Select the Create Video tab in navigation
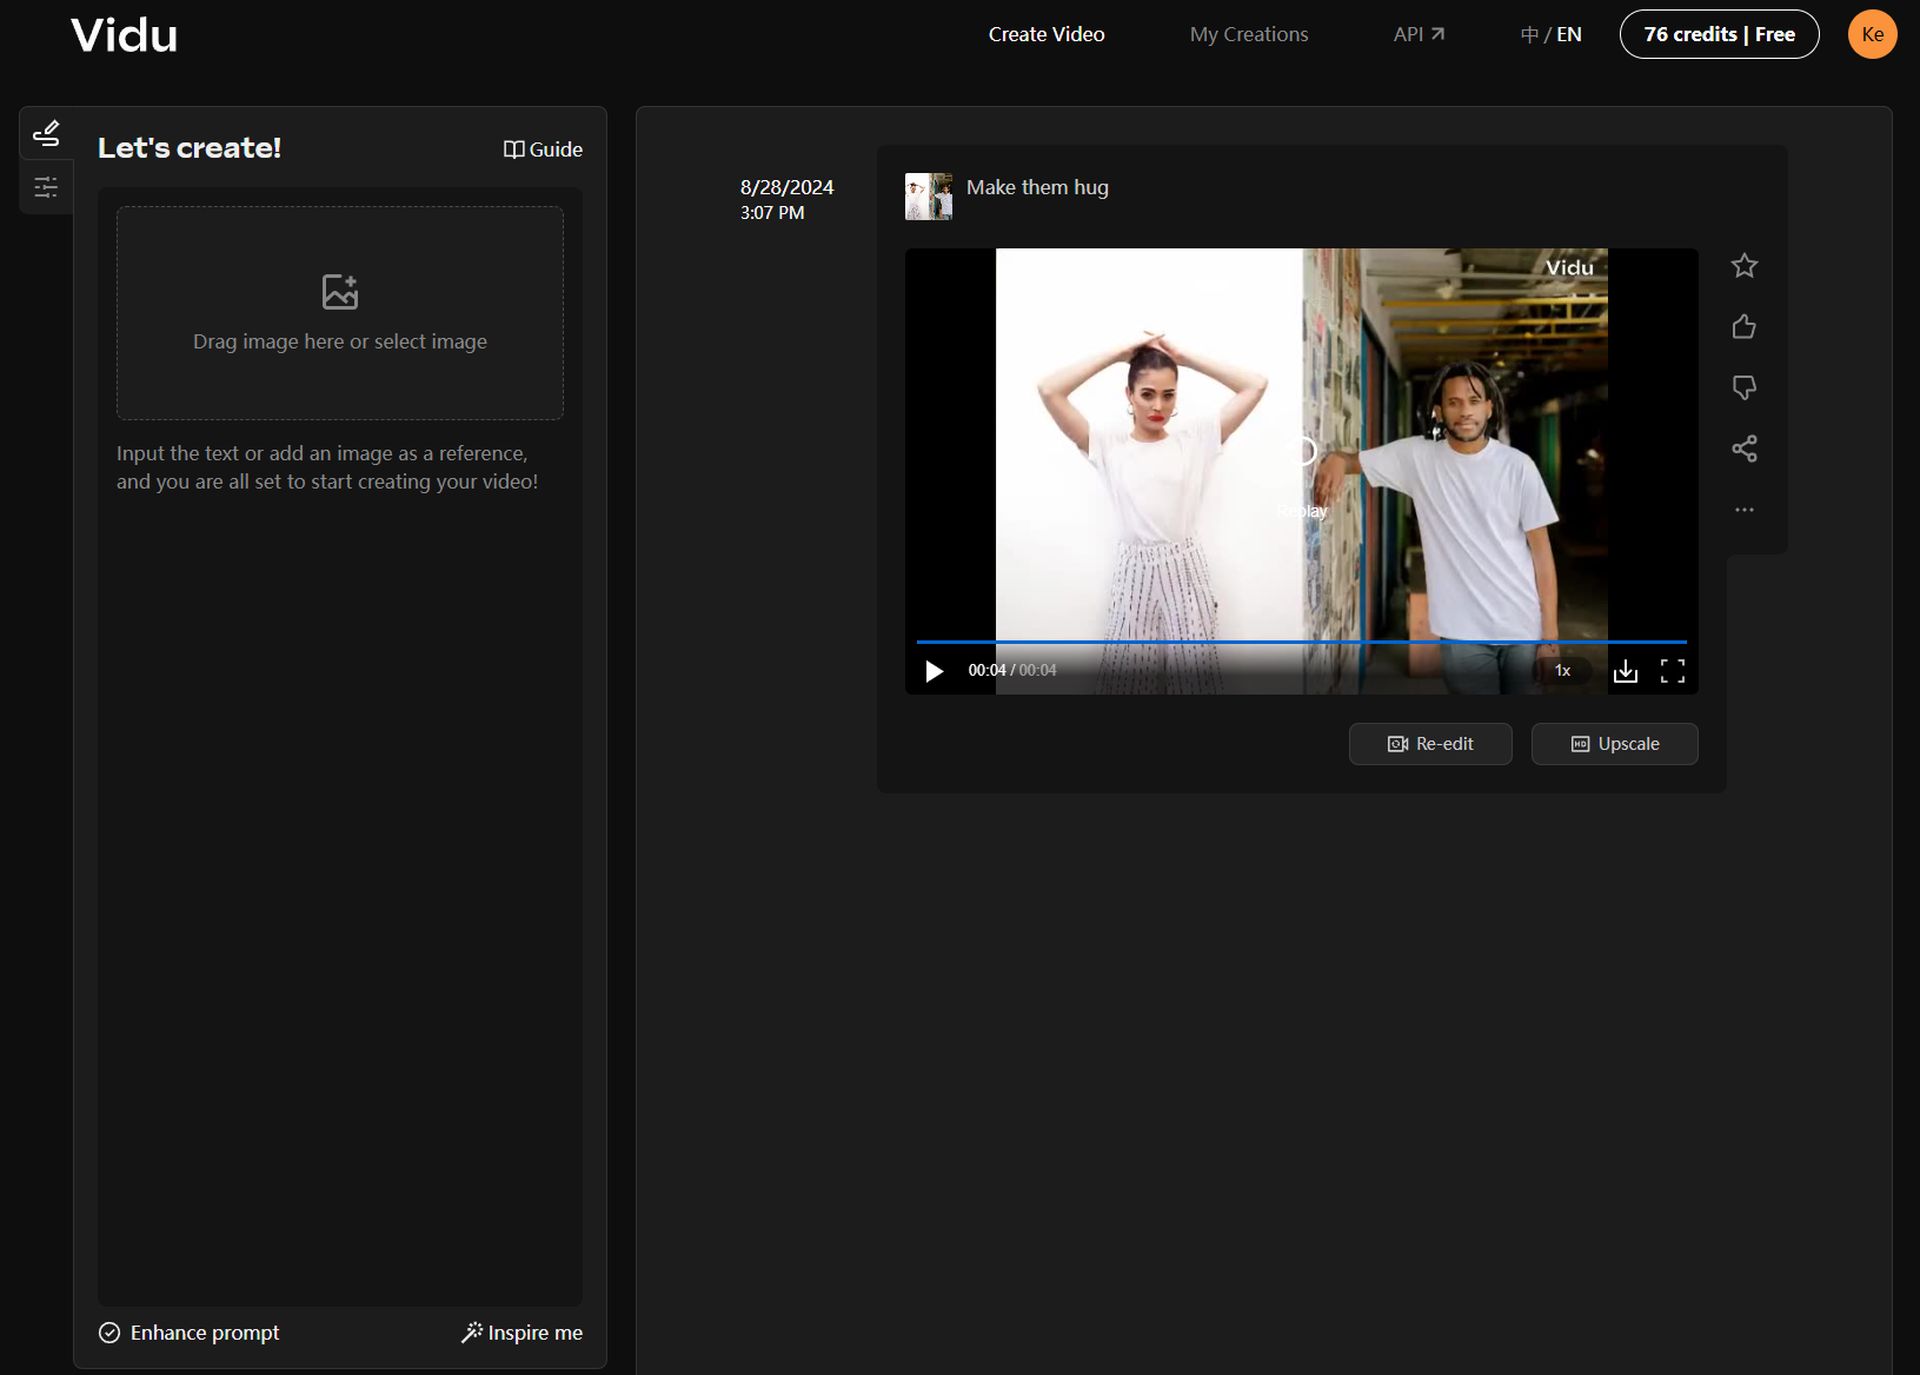The height and width of the screenshot is (1375, 1920). 1045,33
